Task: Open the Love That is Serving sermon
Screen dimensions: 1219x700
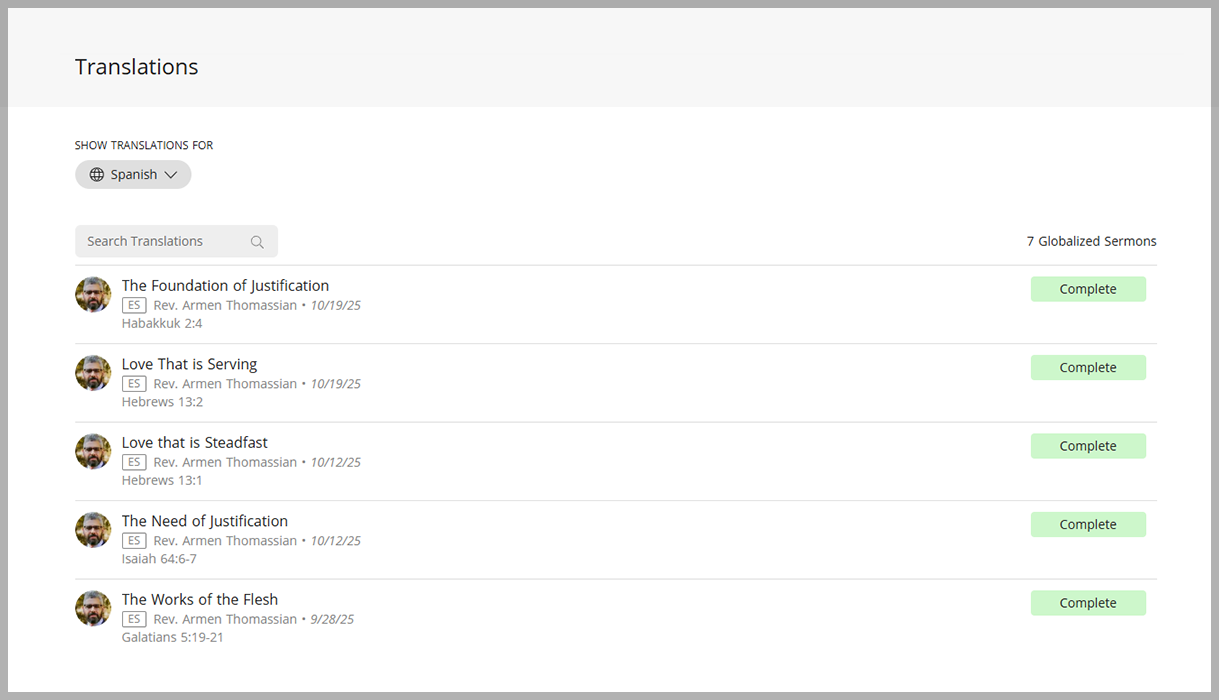Action: coord(189,364)
